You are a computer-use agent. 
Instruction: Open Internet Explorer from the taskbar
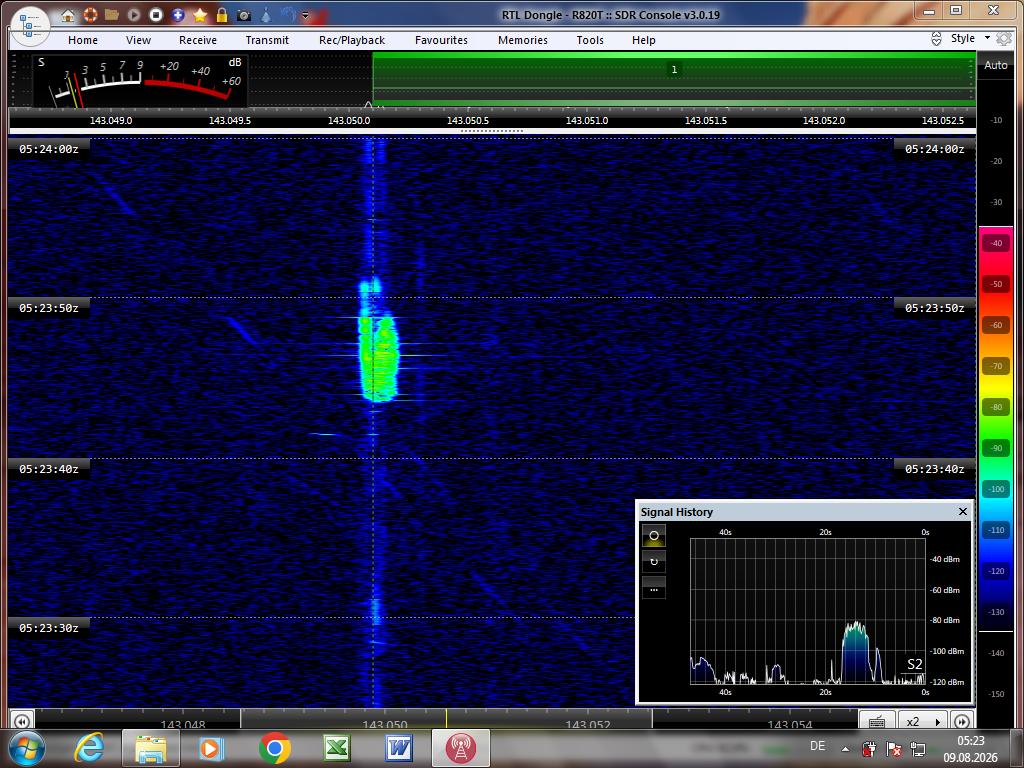click(89, 748)
